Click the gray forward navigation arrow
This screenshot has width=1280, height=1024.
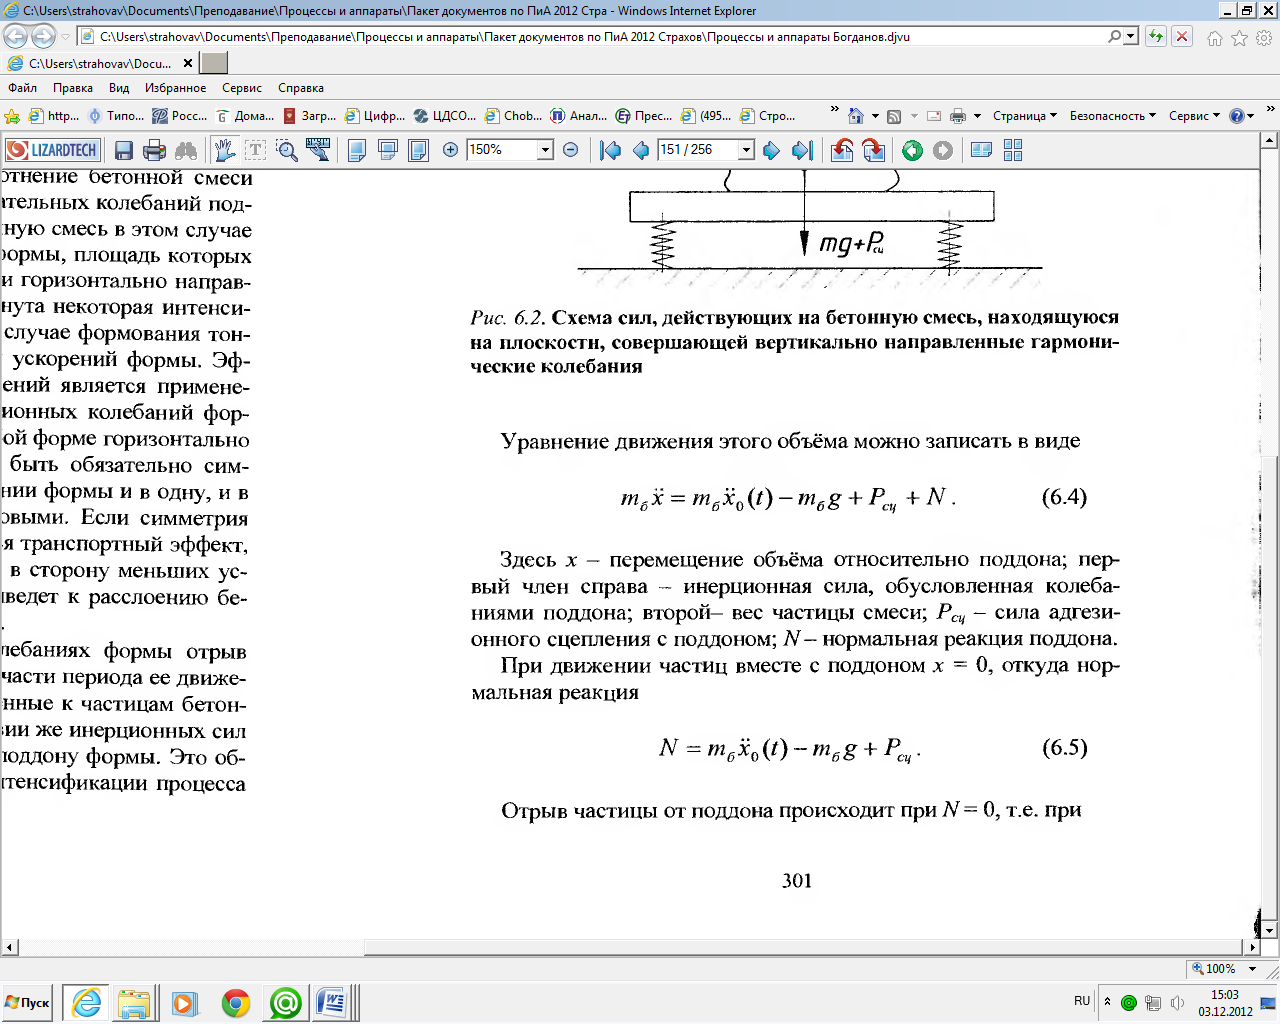pyautogui.click(x=943, y=150)
